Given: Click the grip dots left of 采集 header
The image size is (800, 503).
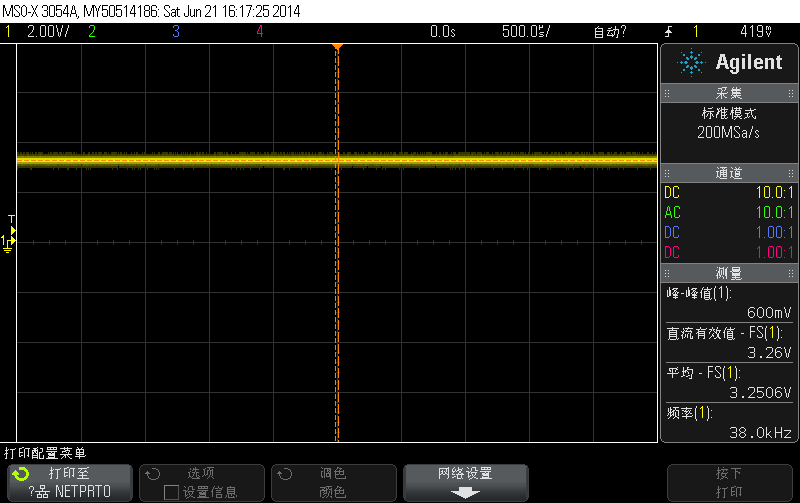Looking at the screenshot, I should click(667, 93).
